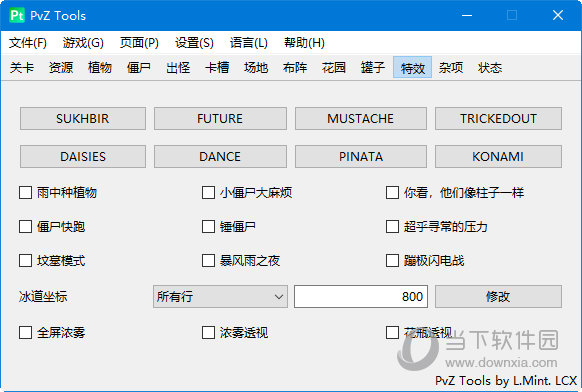Click the 修改 button

(x=498, y=297)
